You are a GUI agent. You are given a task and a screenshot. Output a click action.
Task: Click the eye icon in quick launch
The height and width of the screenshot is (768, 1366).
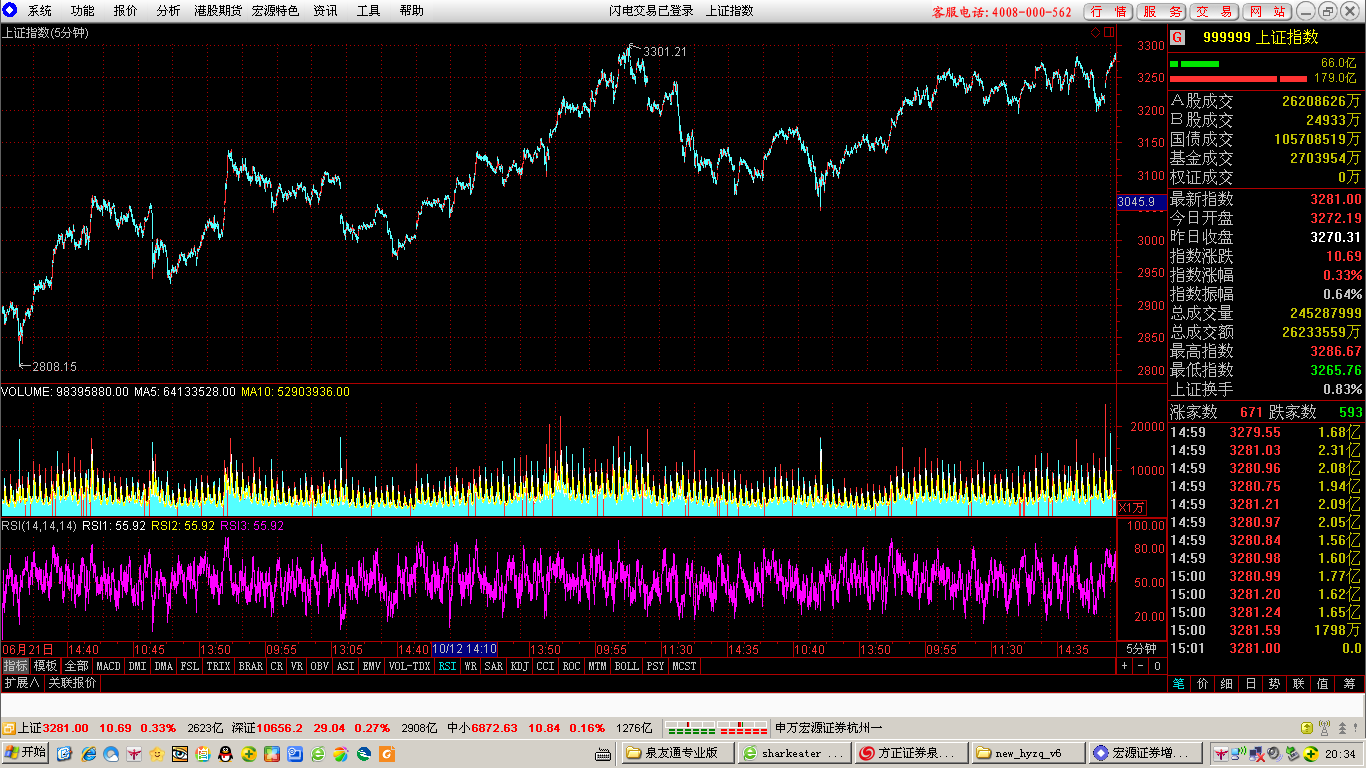point(180,753)
